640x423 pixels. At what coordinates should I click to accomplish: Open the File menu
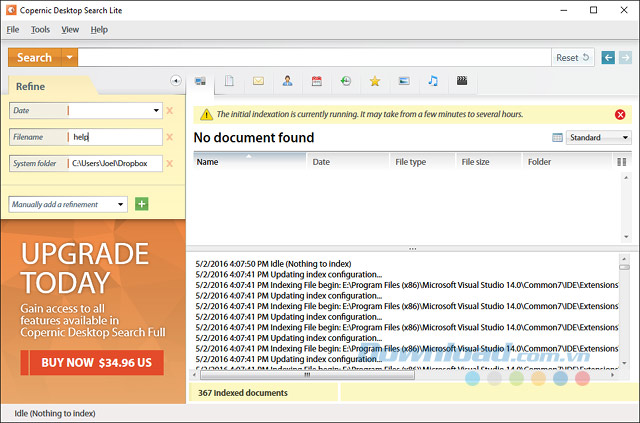(x=13, y=30)
